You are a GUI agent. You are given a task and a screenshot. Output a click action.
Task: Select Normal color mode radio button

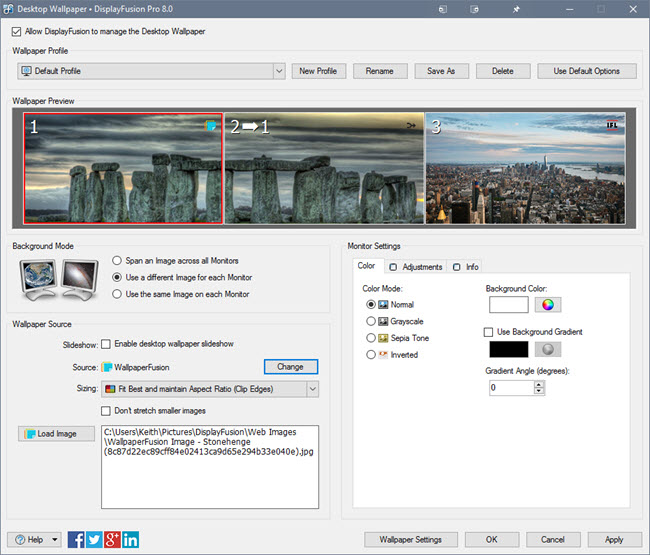coord(371,305)
